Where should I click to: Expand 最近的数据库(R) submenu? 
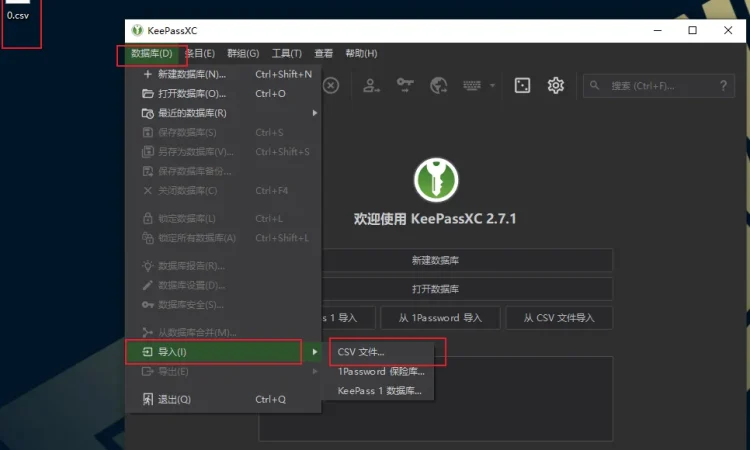click(x=223, y=113)
